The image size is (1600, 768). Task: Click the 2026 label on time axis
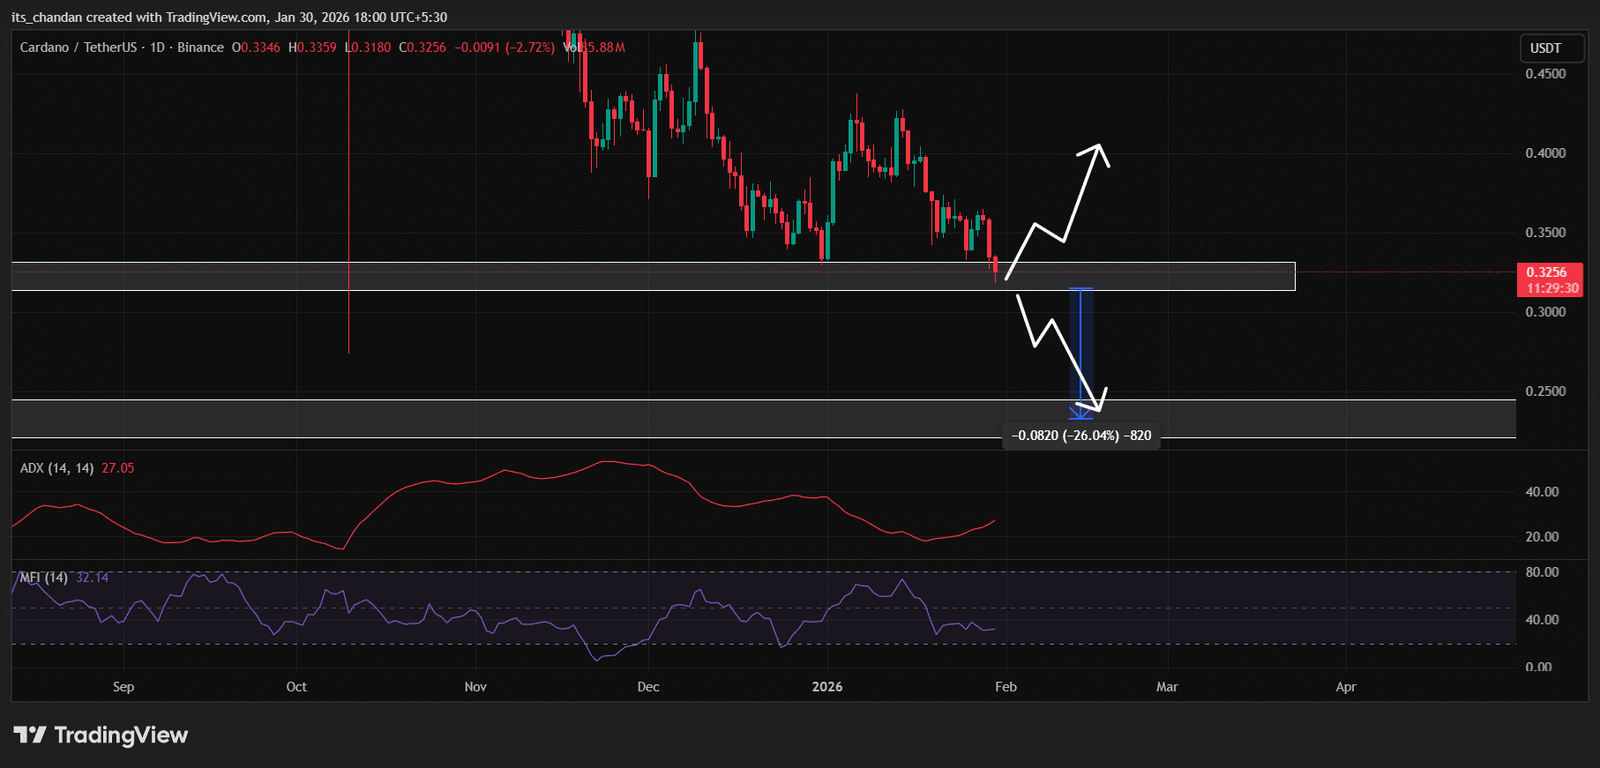(827, 687)
